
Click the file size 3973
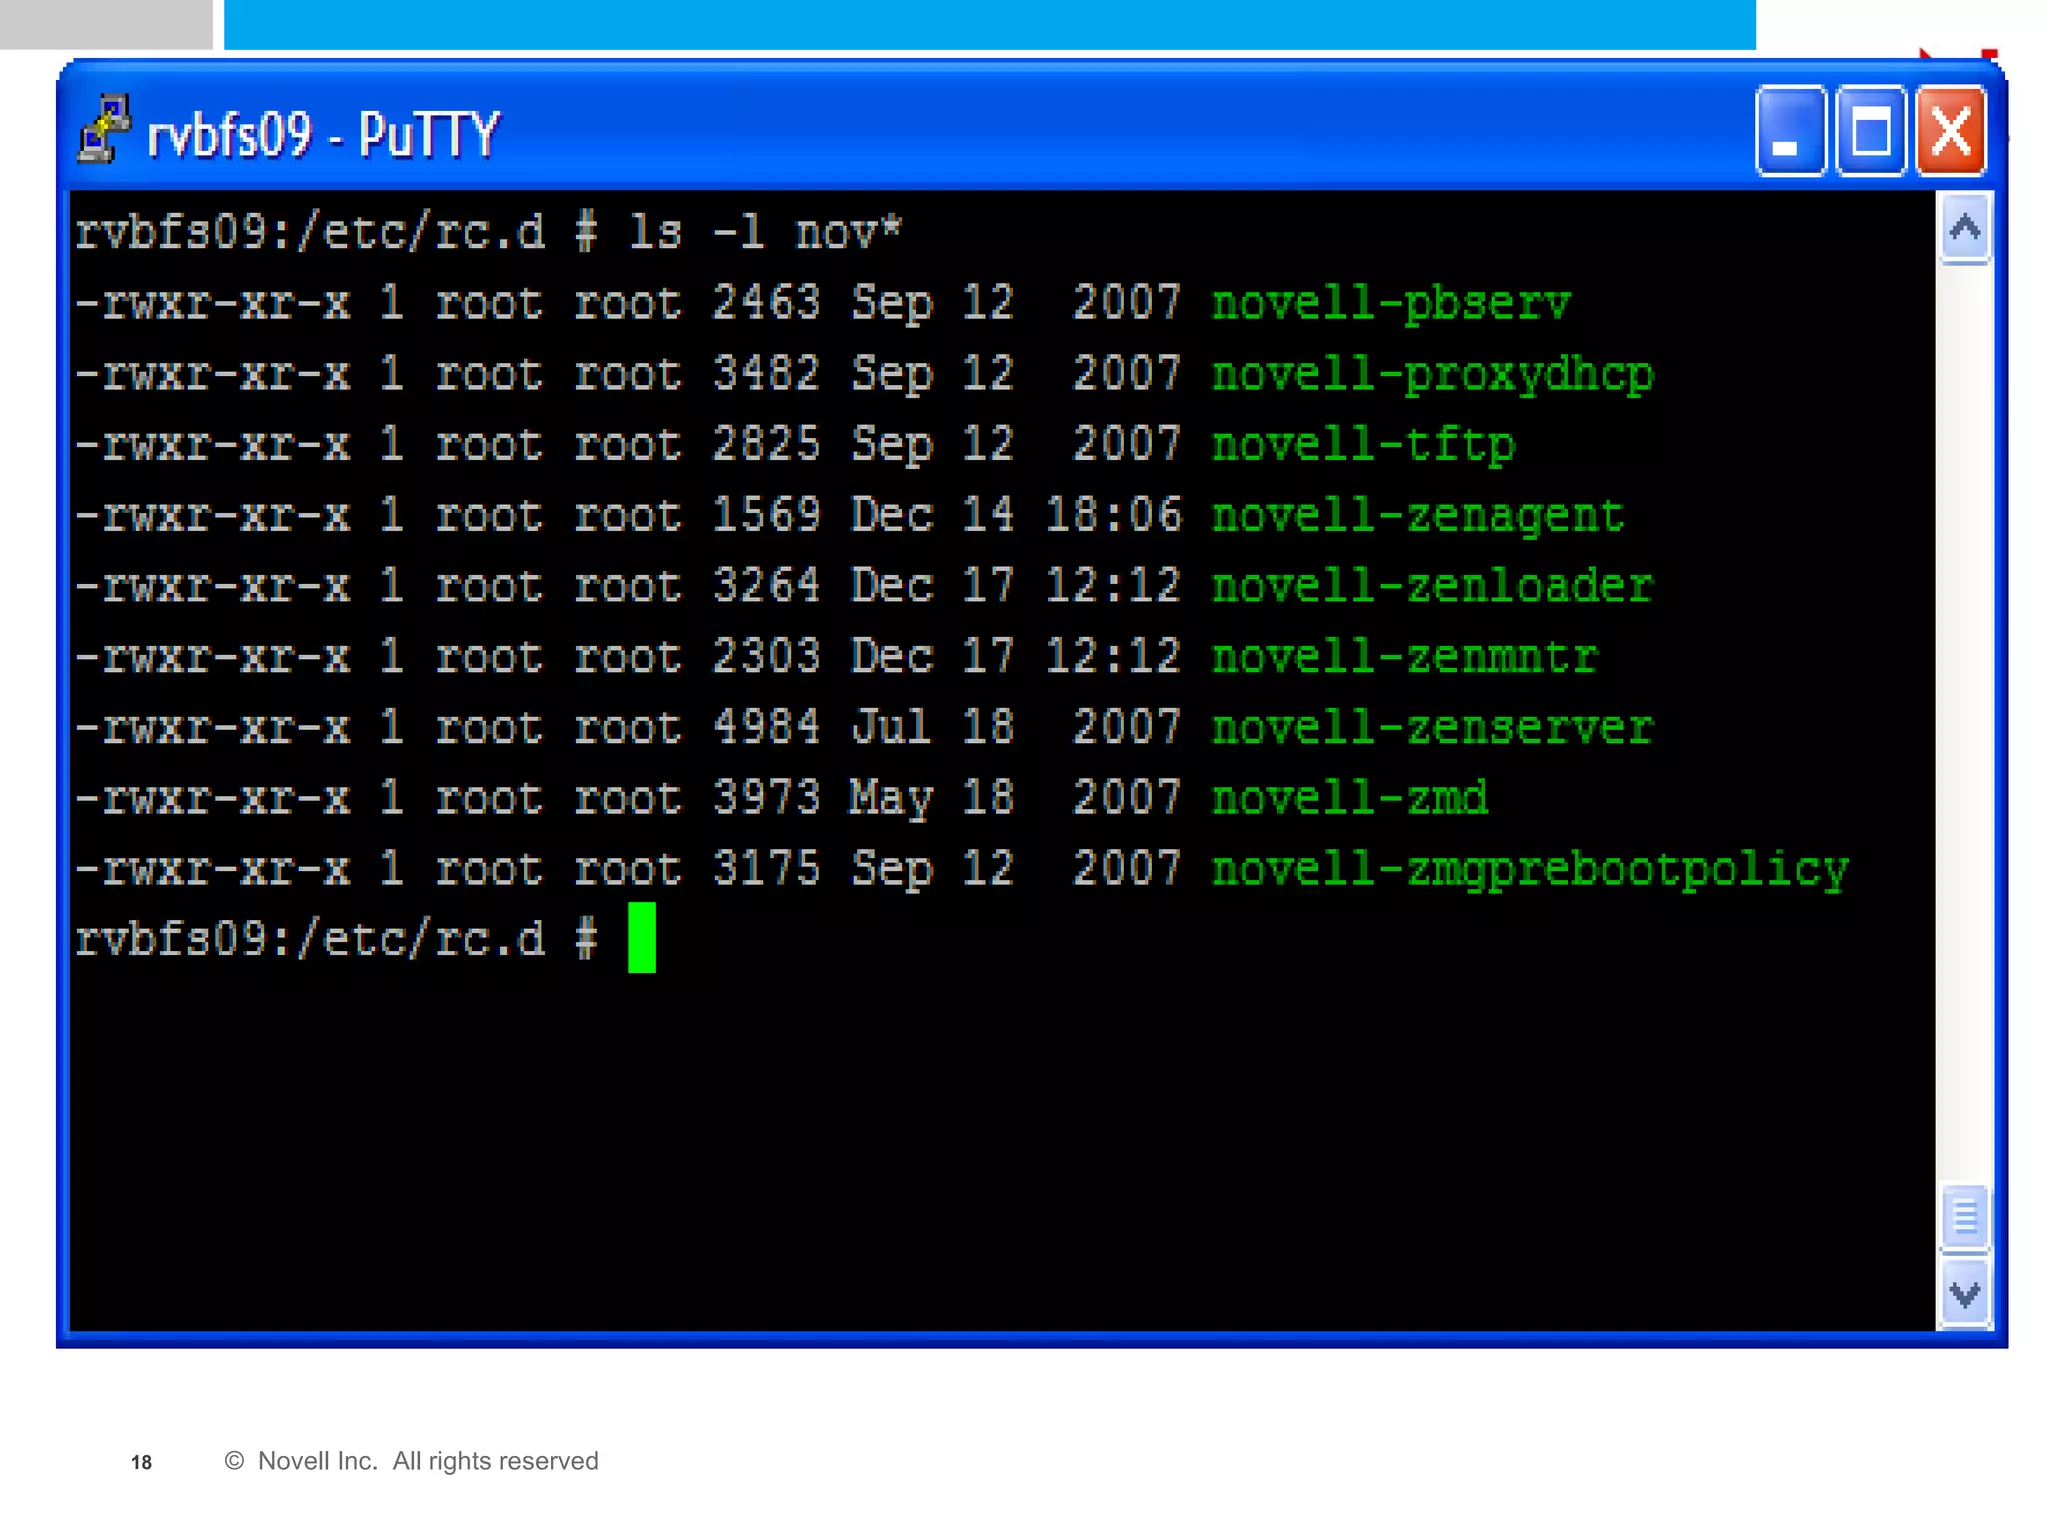coord(766,798)
